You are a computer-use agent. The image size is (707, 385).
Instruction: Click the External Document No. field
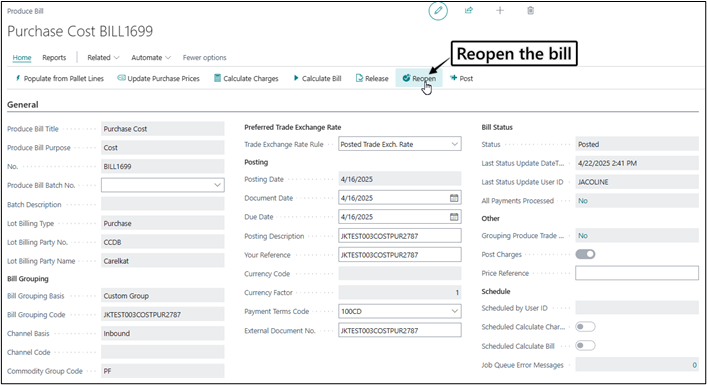pos(399,330)
